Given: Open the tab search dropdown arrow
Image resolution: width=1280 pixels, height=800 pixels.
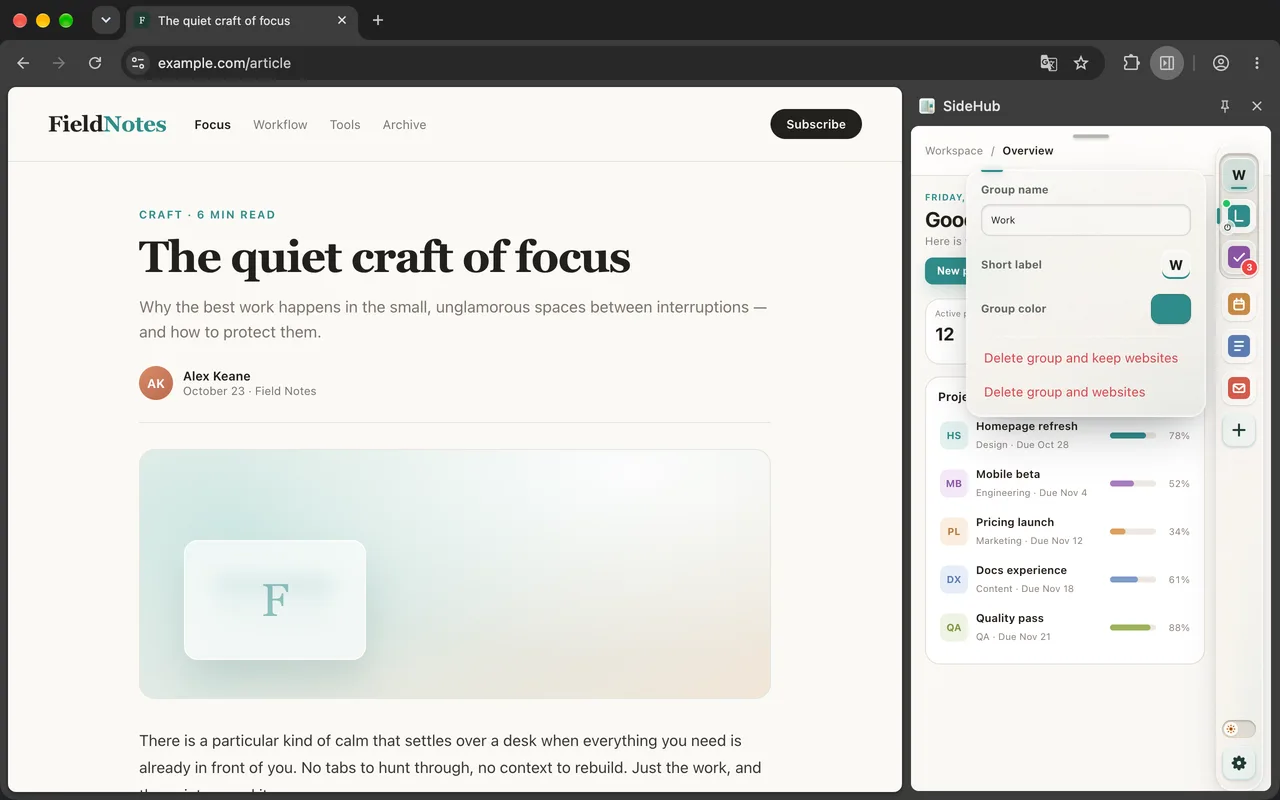Looking at the screenshot, I should click(105, 20).
